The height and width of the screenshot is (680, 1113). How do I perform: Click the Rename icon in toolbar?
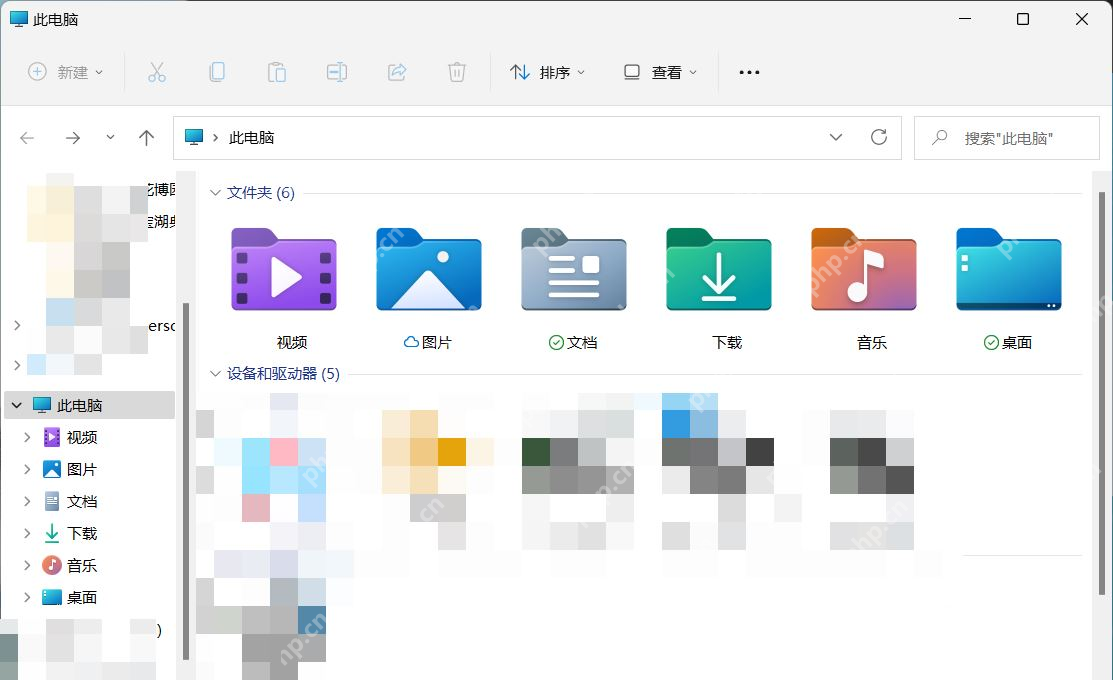336,72
